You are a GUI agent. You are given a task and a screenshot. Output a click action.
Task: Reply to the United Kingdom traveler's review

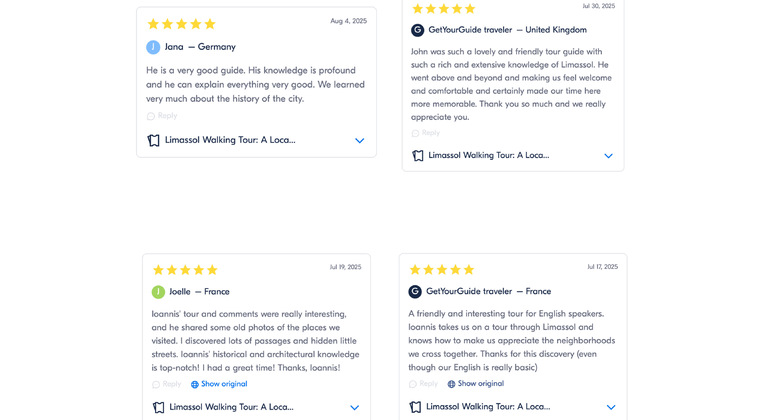click(426, 133)
